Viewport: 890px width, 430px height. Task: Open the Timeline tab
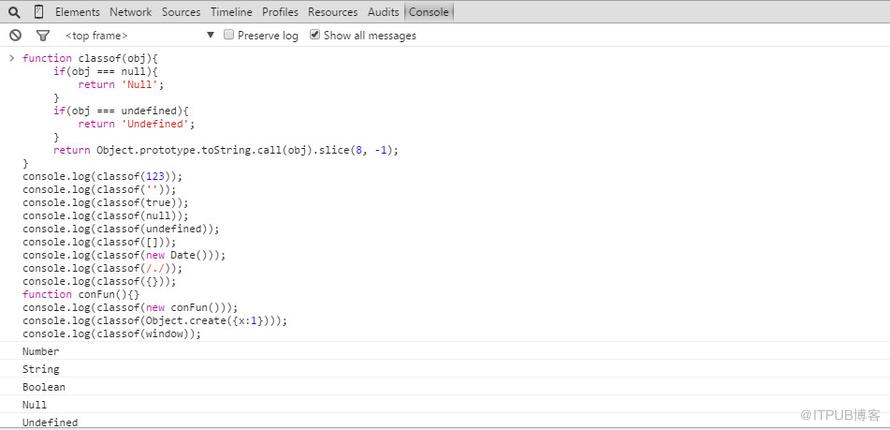pos(232,12)
